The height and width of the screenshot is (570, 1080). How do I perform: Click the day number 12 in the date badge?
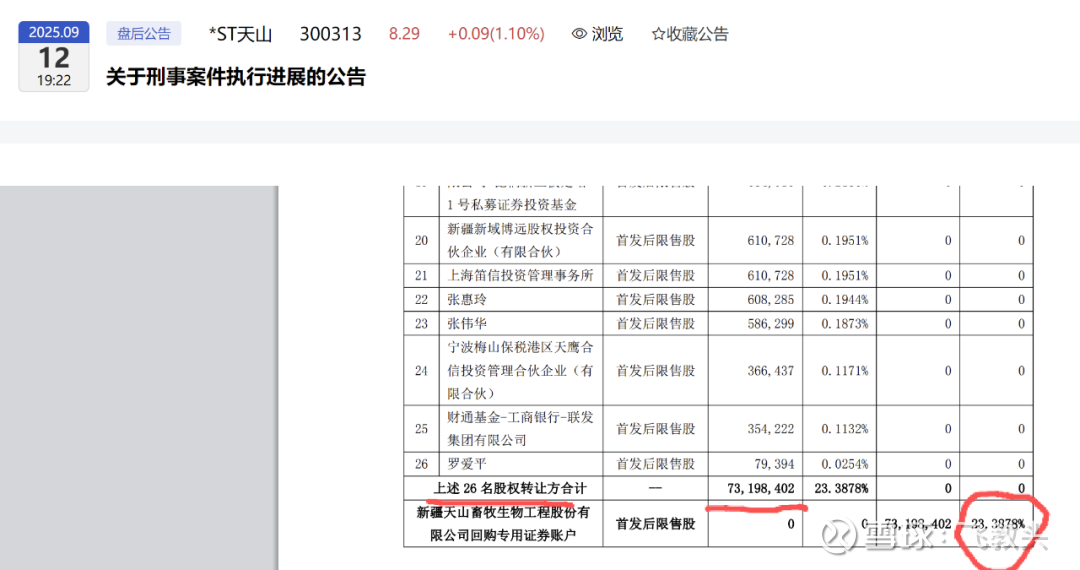tap(54, 58)
